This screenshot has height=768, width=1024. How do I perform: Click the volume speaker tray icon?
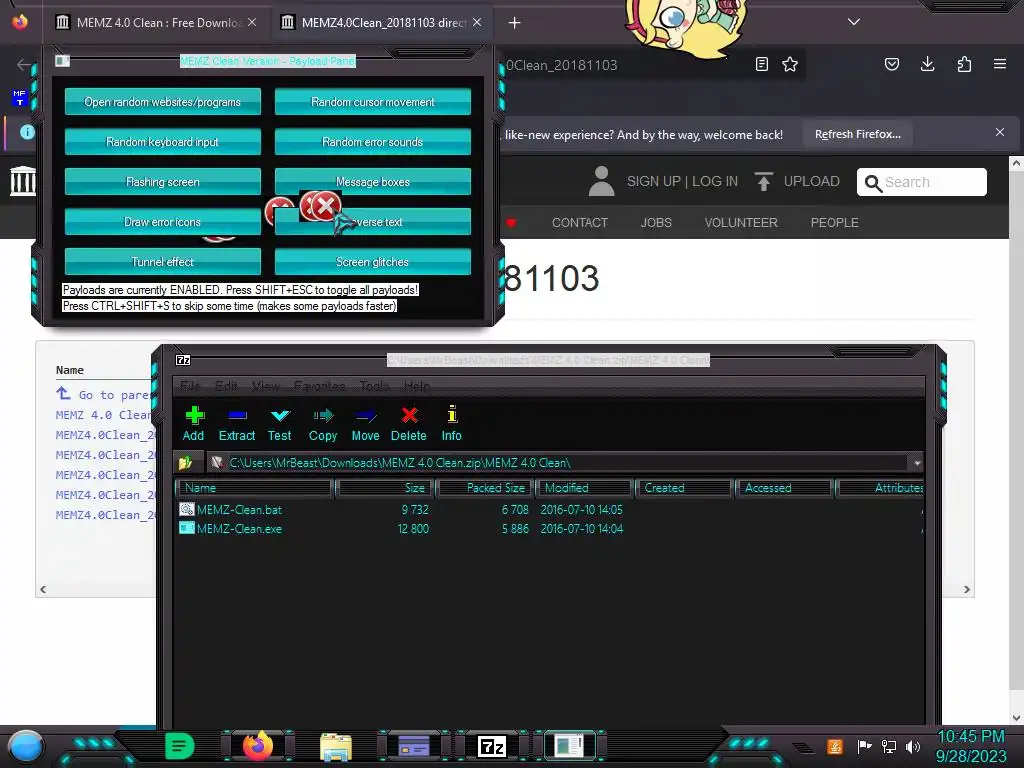913,746
